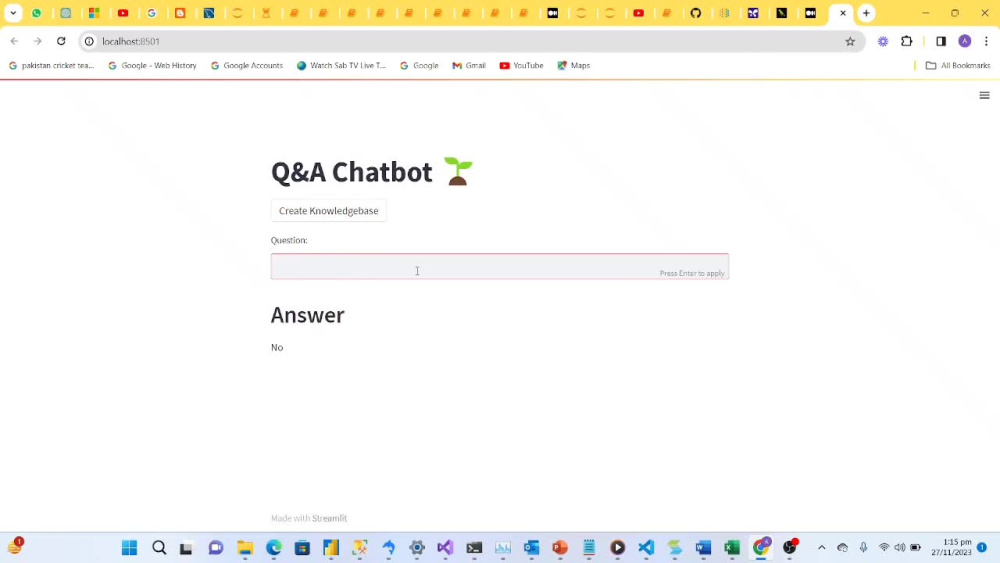Open the terminal from taskbar

[x=474, y=548]
